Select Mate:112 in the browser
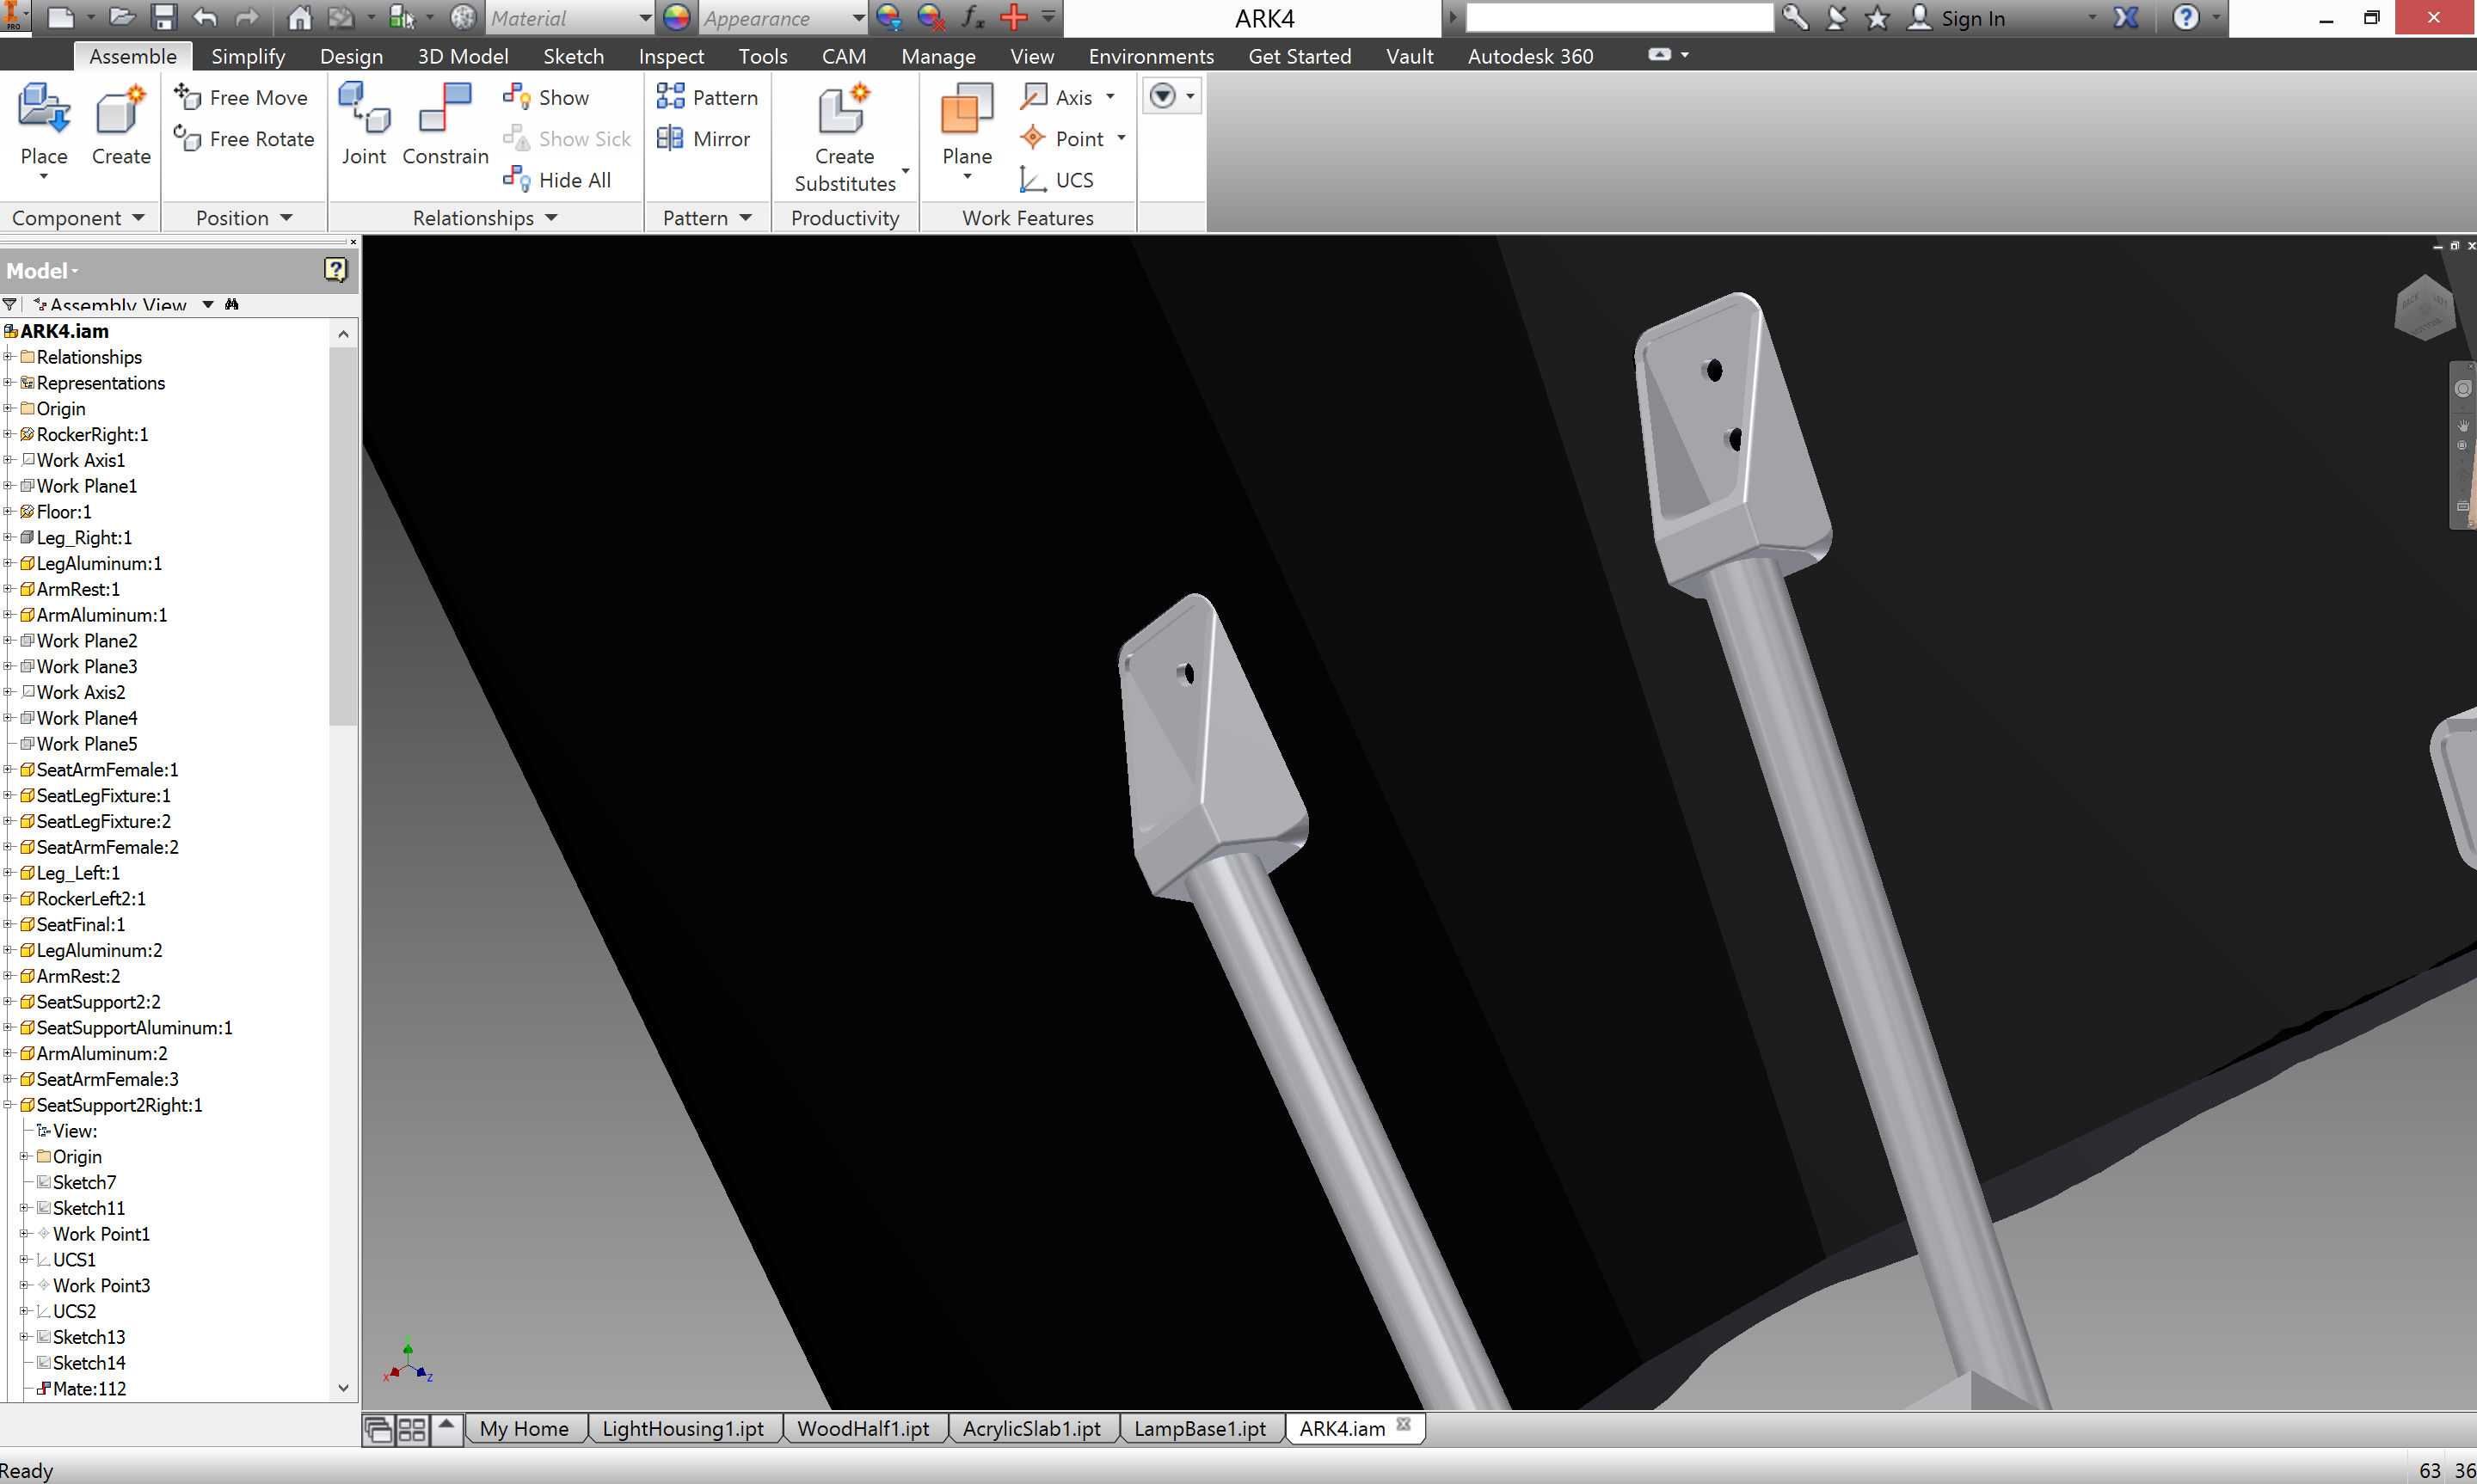Image resolution: width=2477 pixels, height=1484 pixels. pyautogui.click(x=89, y=1388)
